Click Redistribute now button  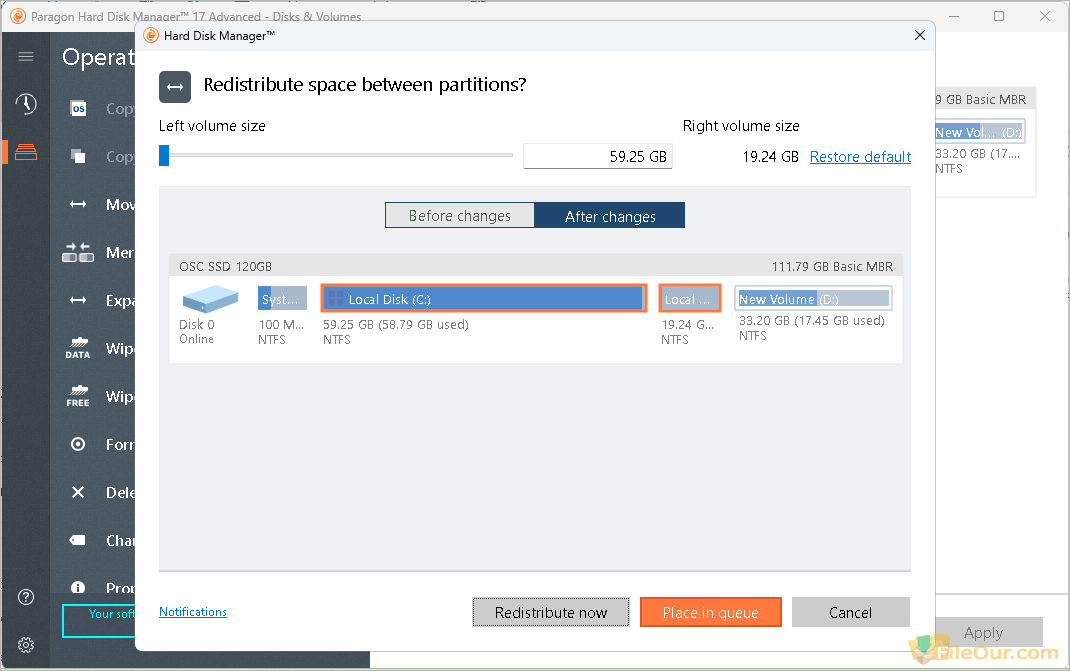point(551,612)
